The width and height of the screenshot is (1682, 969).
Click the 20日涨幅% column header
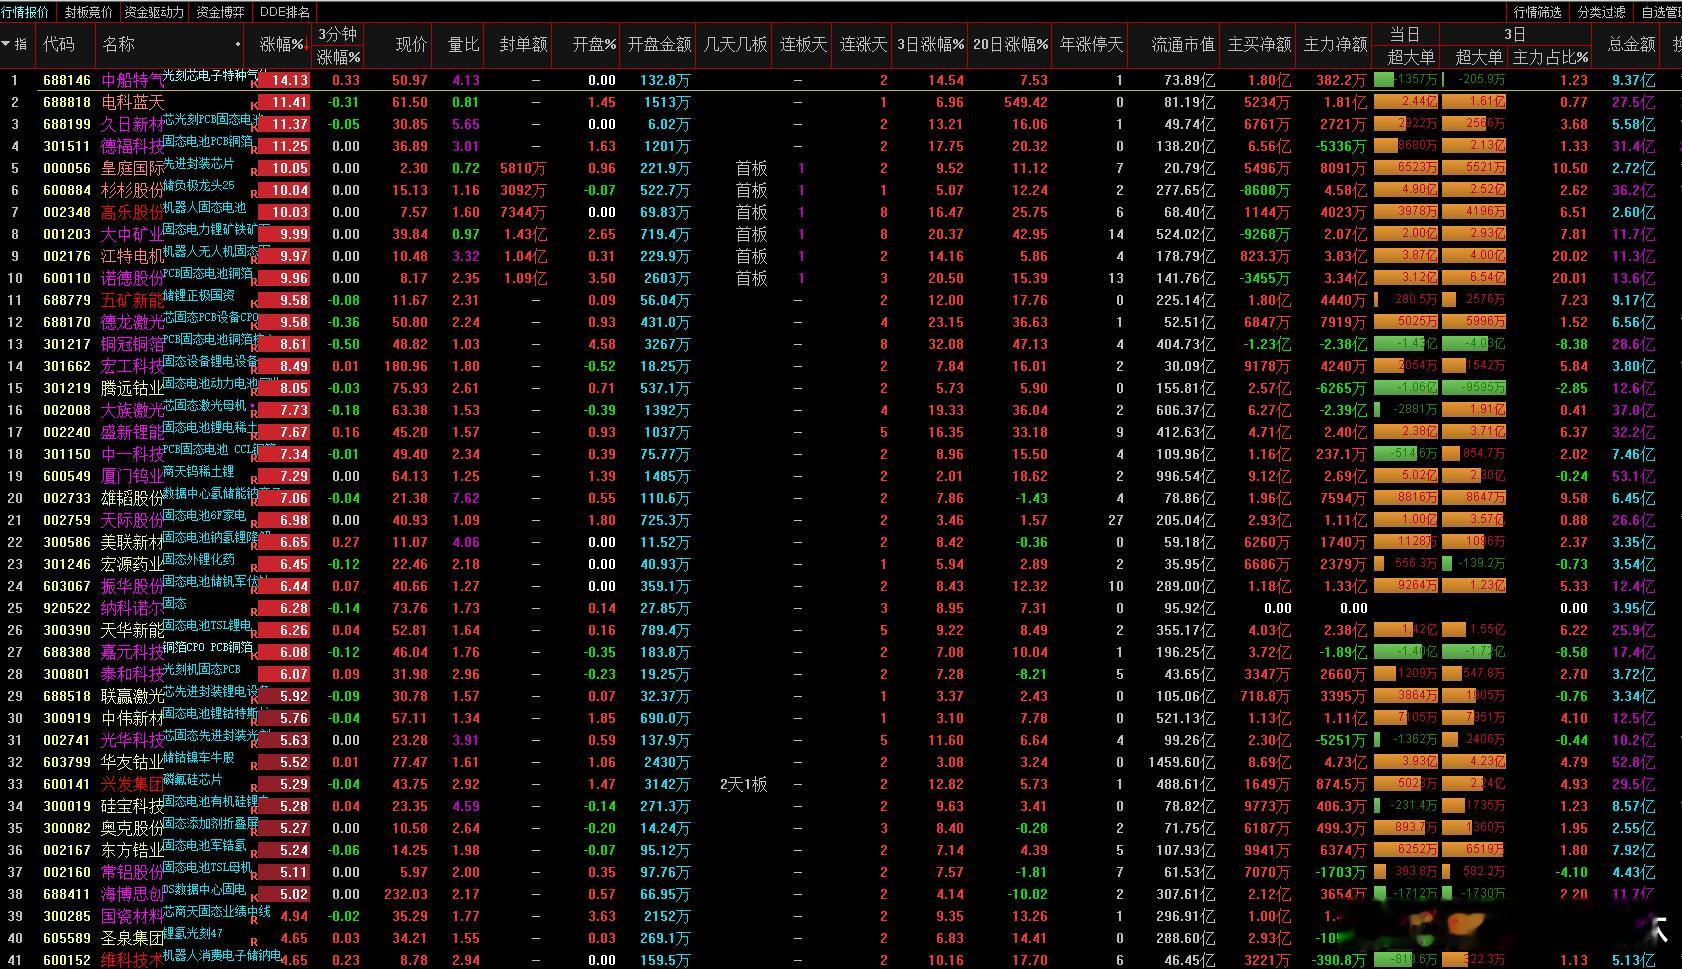pos(1011,45)
